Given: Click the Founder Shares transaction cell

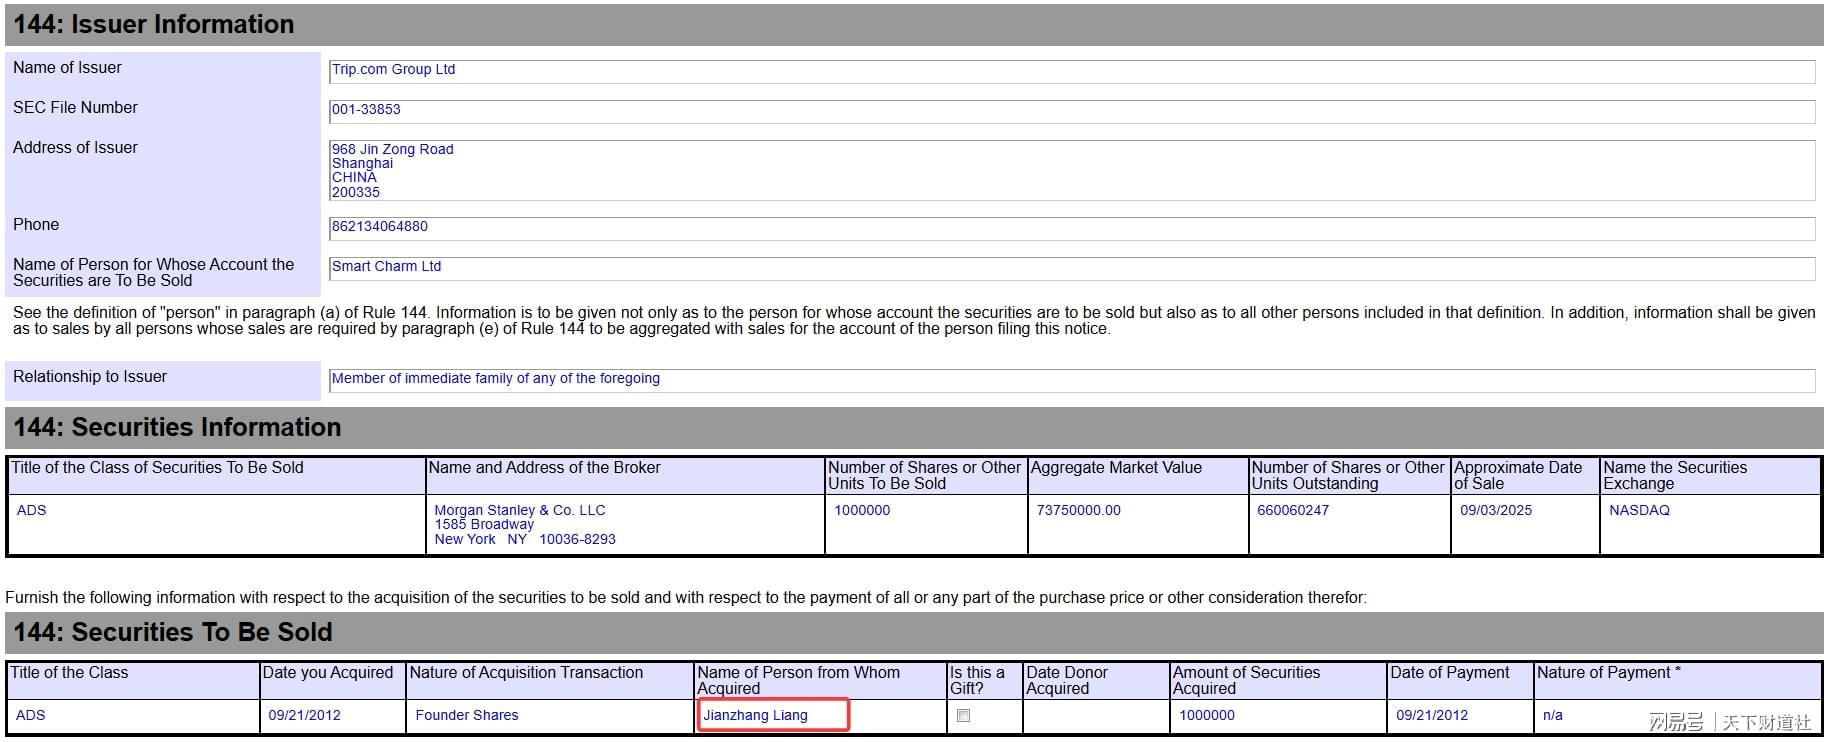Looking at the screenshot, I should coord(467,716).
